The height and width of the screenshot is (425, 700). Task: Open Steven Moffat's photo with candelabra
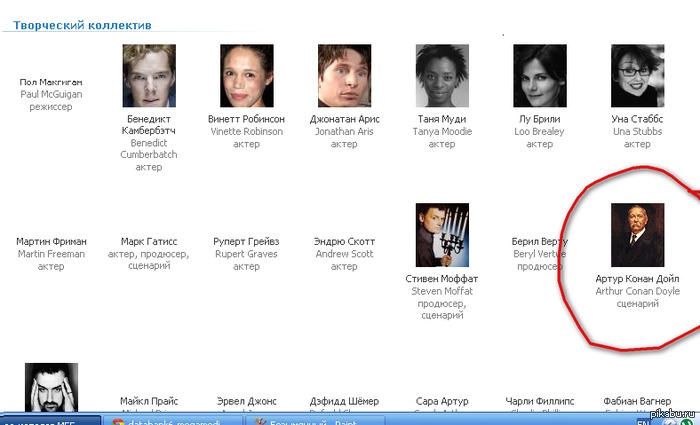coord(441,235)
